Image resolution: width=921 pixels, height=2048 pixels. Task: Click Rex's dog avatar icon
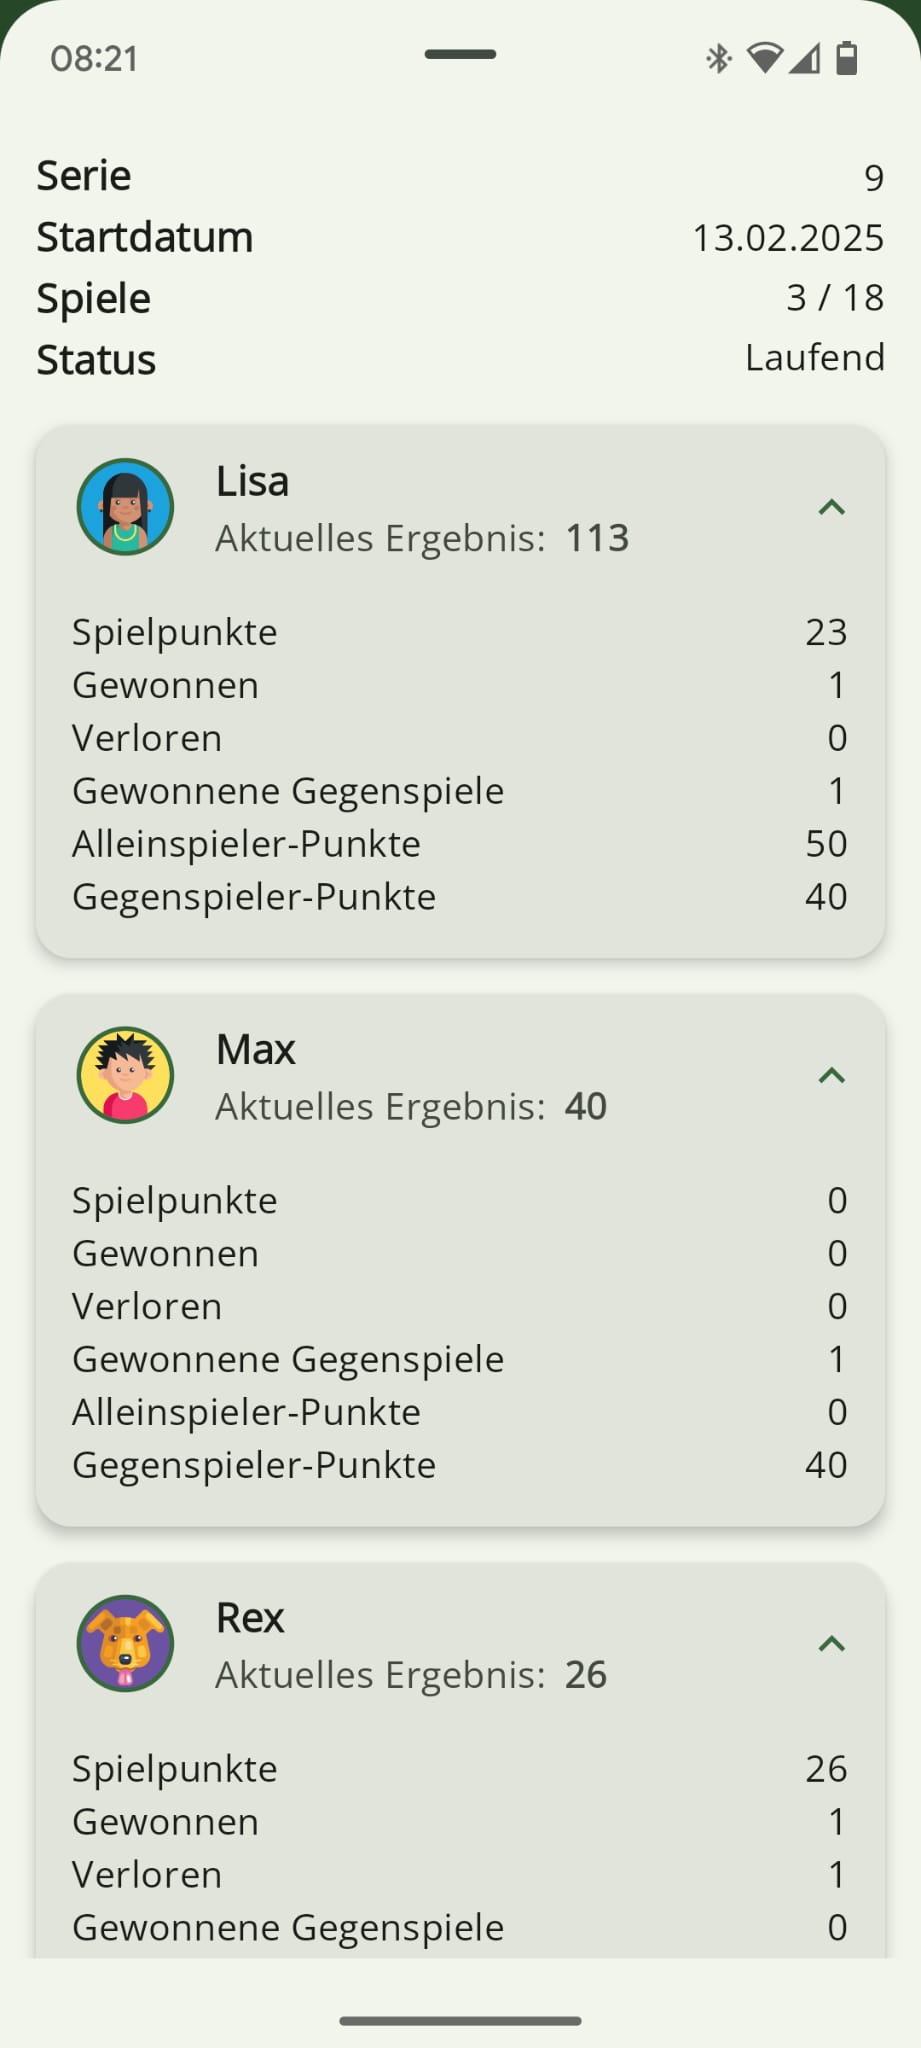click(125, 1643)
